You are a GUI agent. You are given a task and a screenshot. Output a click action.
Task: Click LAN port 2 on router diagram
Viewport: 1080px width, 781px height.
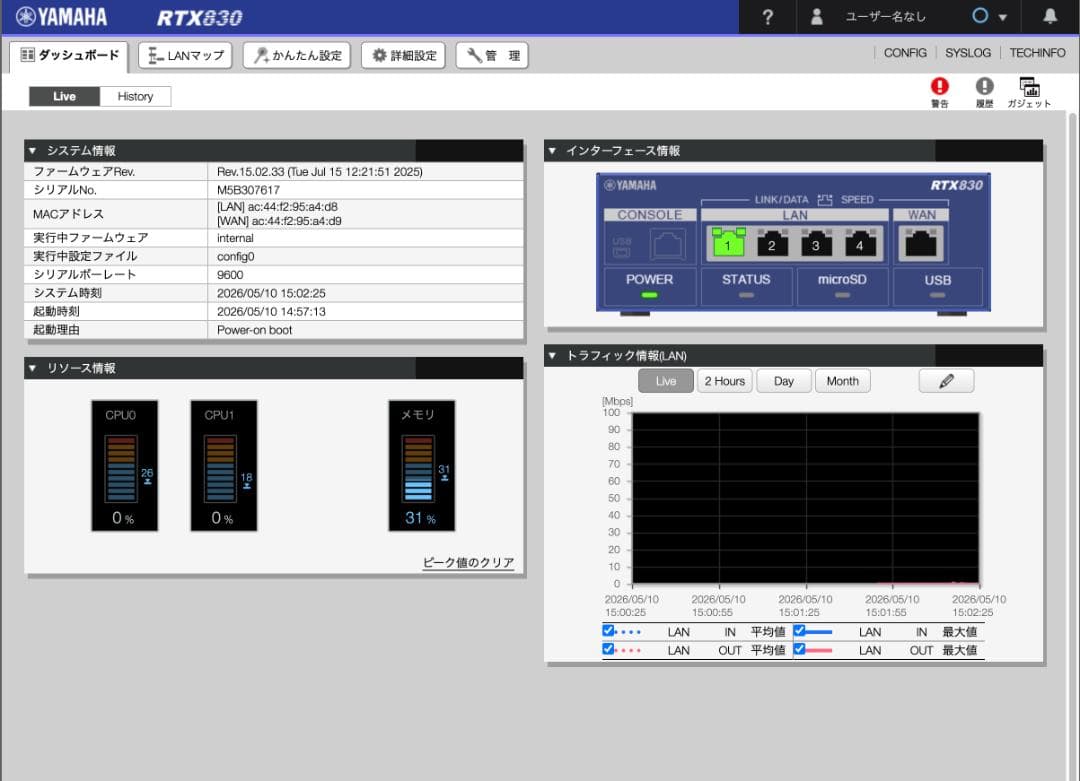pyautogui.click(x=772, y=242)
